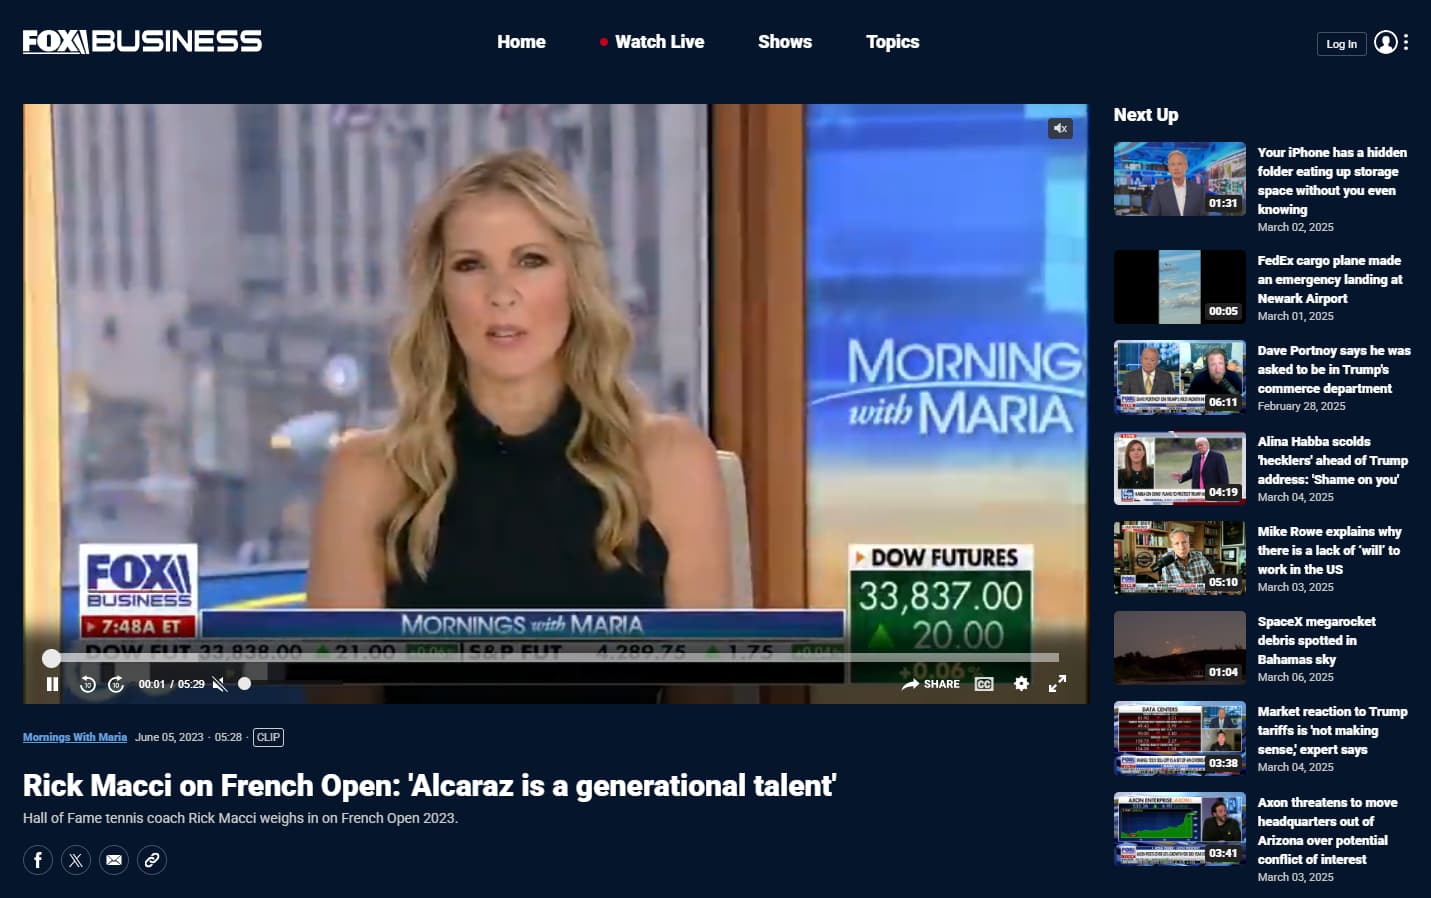Screen dimensions: 1431x898
Task: Copy the article link icon
Action: pos(152,860)
